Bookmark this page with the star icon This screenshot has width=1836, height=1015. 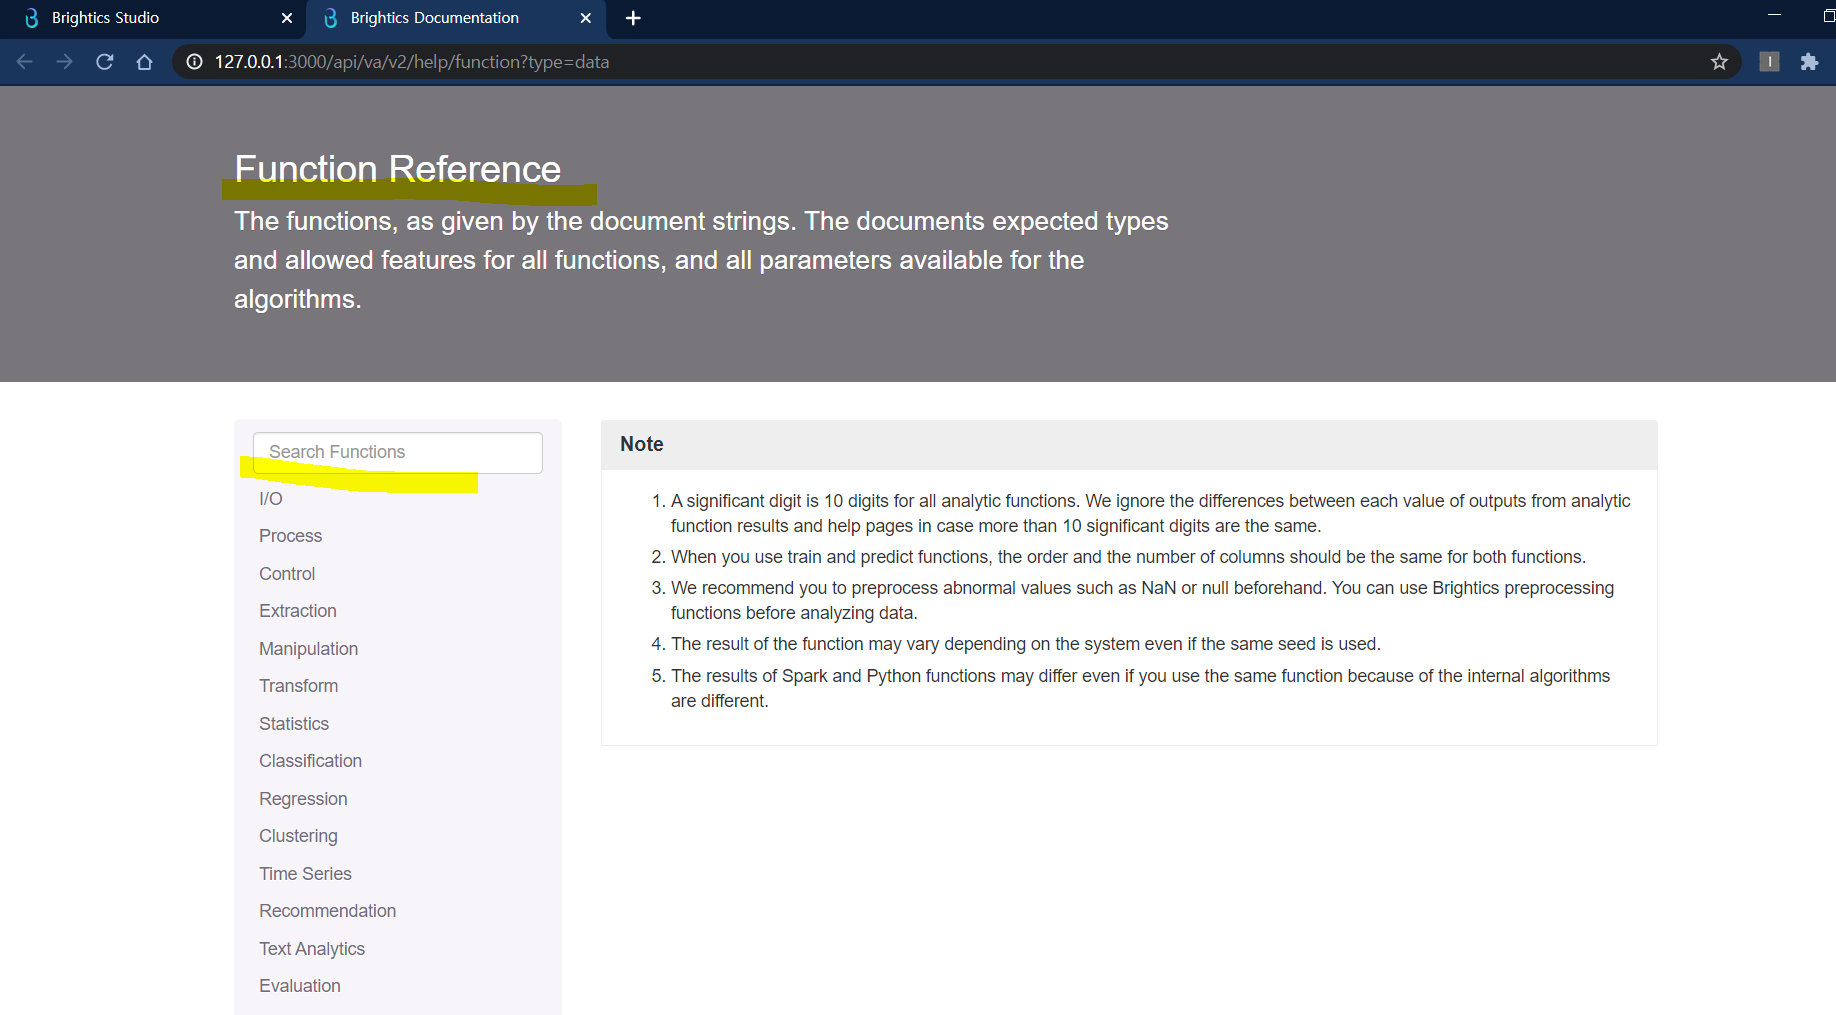coord(1719,62)
